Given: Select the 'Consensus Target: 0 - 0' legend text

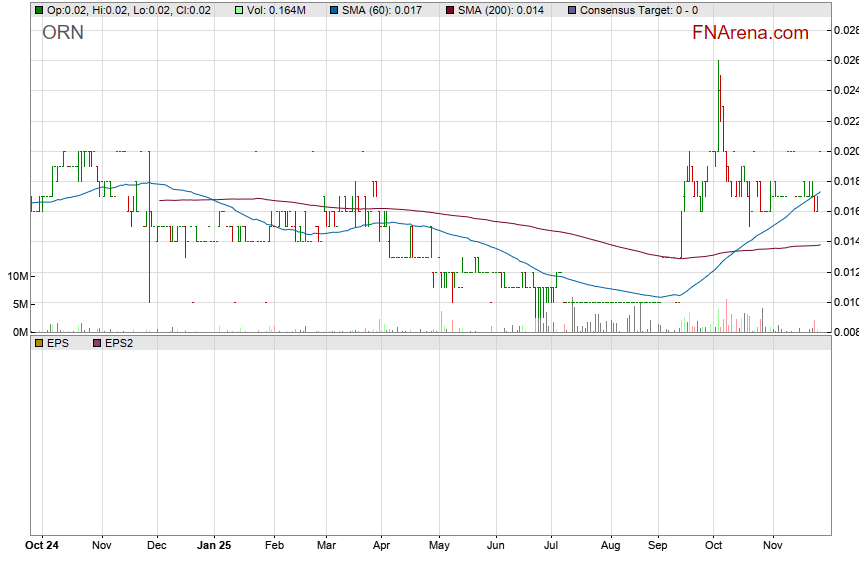Looking at the screenshot, I should point(642,10).
